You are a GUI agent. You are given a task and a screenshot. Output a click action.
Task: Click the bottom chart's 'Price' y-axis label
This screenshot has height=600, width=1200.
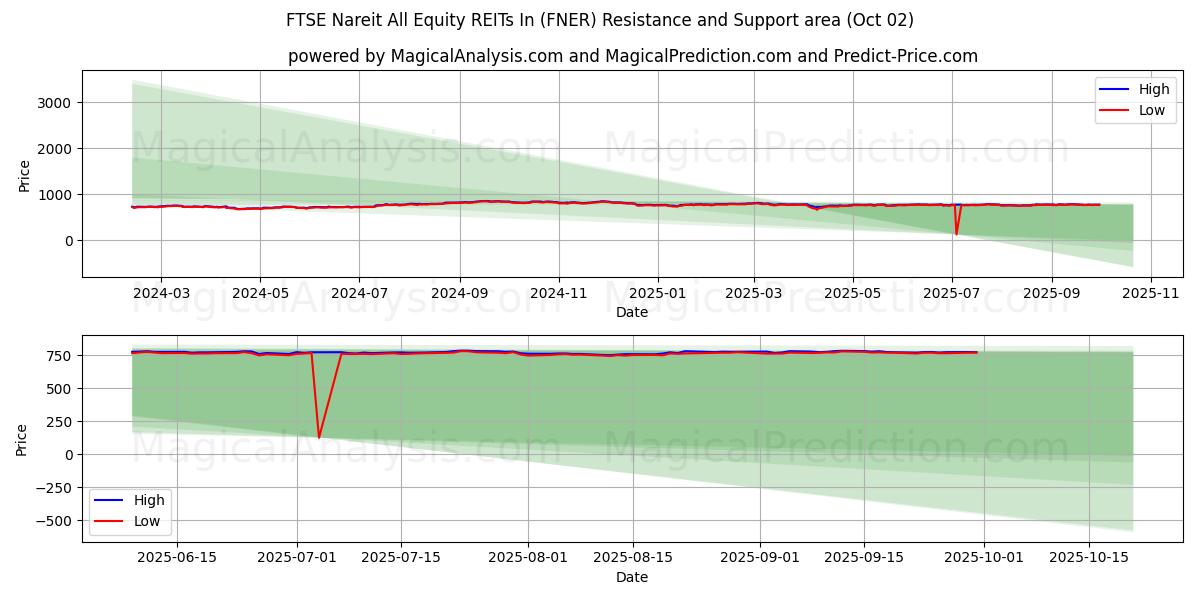22,439
